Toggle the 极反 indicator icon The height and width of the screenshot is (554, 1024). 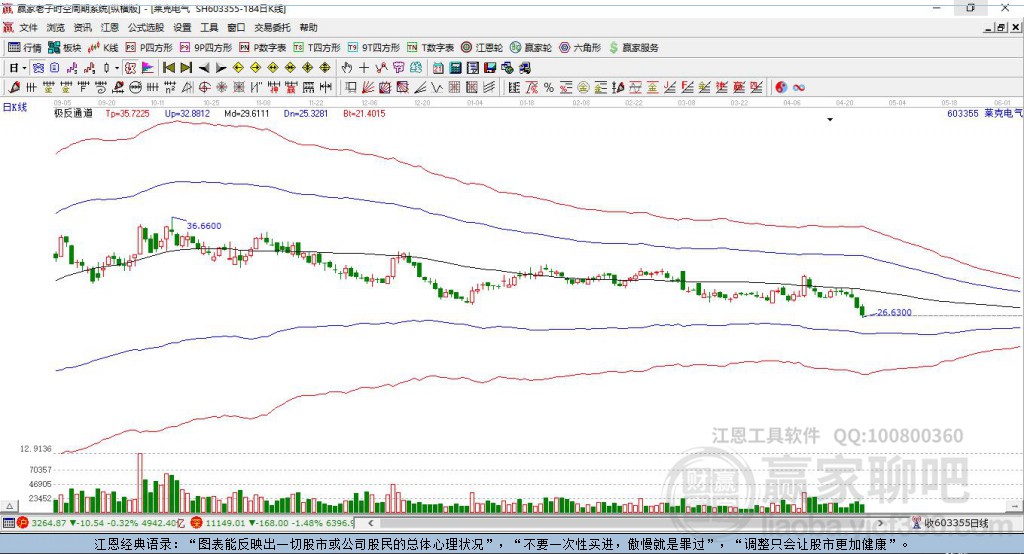point(131,68)
